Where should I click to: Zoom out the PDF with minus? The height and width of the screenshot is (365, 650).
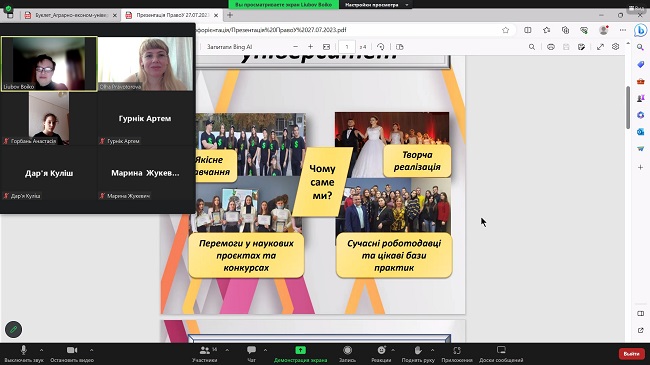tap(295, 47)
